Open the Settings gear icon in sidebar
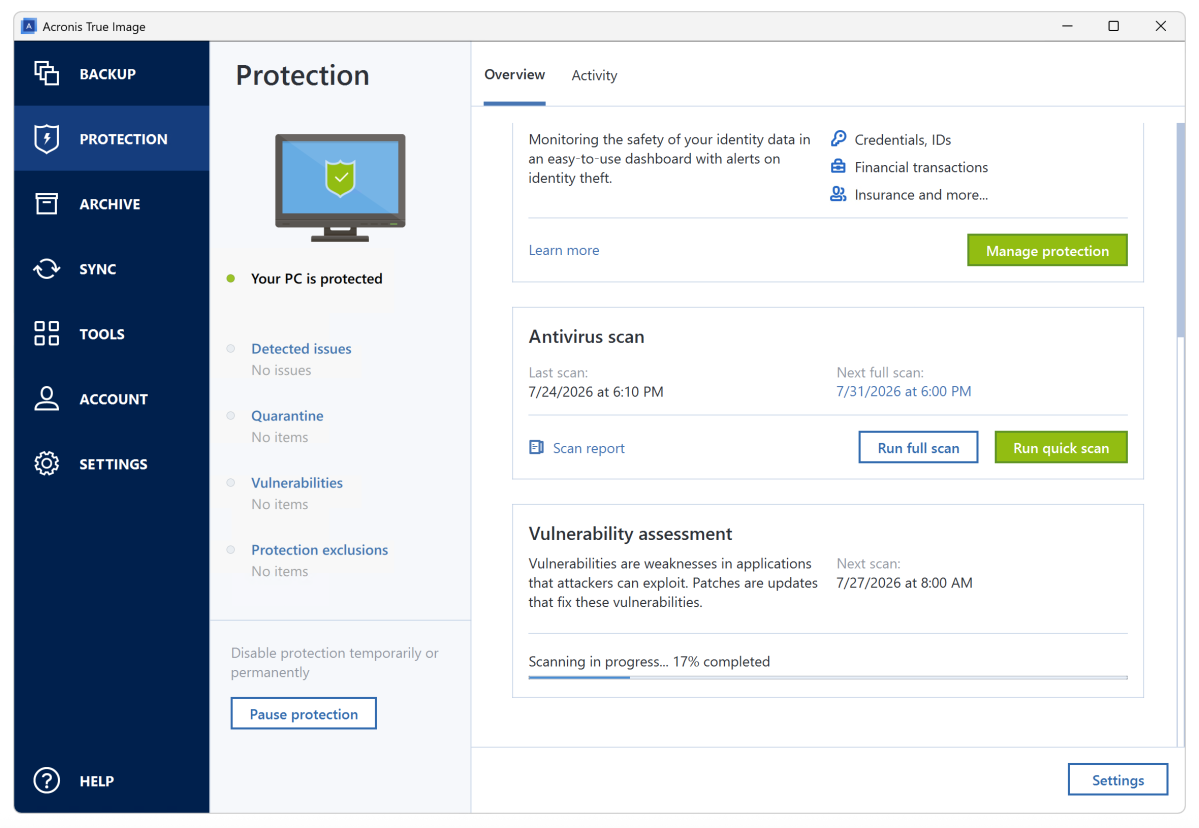The image size is (1199, 828). 47,463
